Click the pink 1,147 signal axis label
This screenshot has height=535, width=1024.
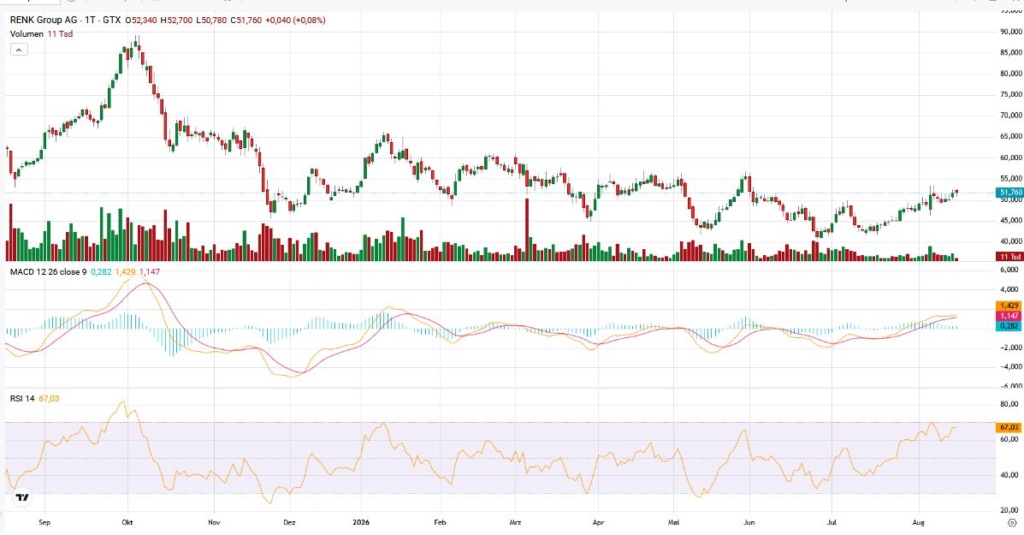[1009, 316]
